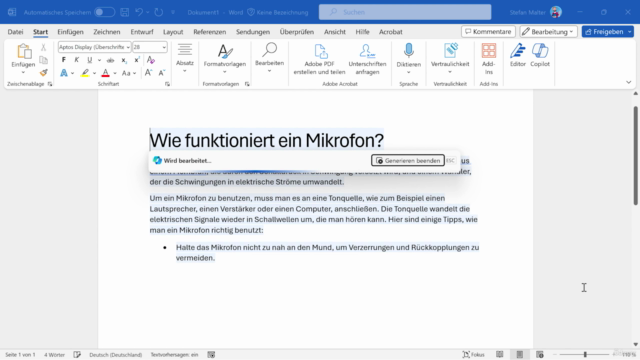Open the Datei menu
Image resolution: width=640 pixels, height=360 pixels.
pos(16,32)
